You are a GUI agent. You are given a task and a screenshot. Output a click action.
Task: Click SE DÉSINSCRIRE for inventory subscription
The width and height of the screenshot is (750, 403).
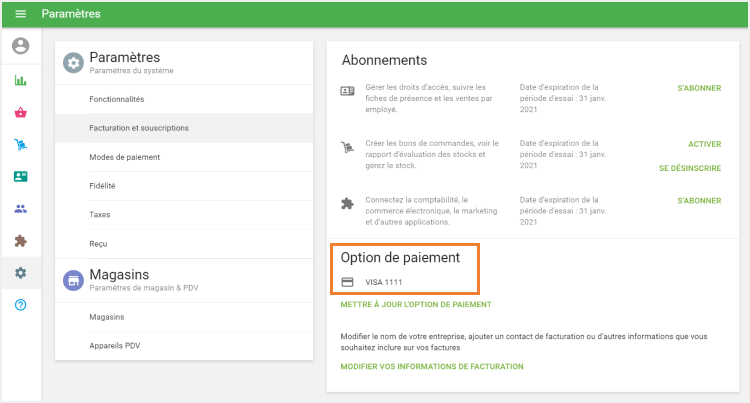click(x=690, y=168)
